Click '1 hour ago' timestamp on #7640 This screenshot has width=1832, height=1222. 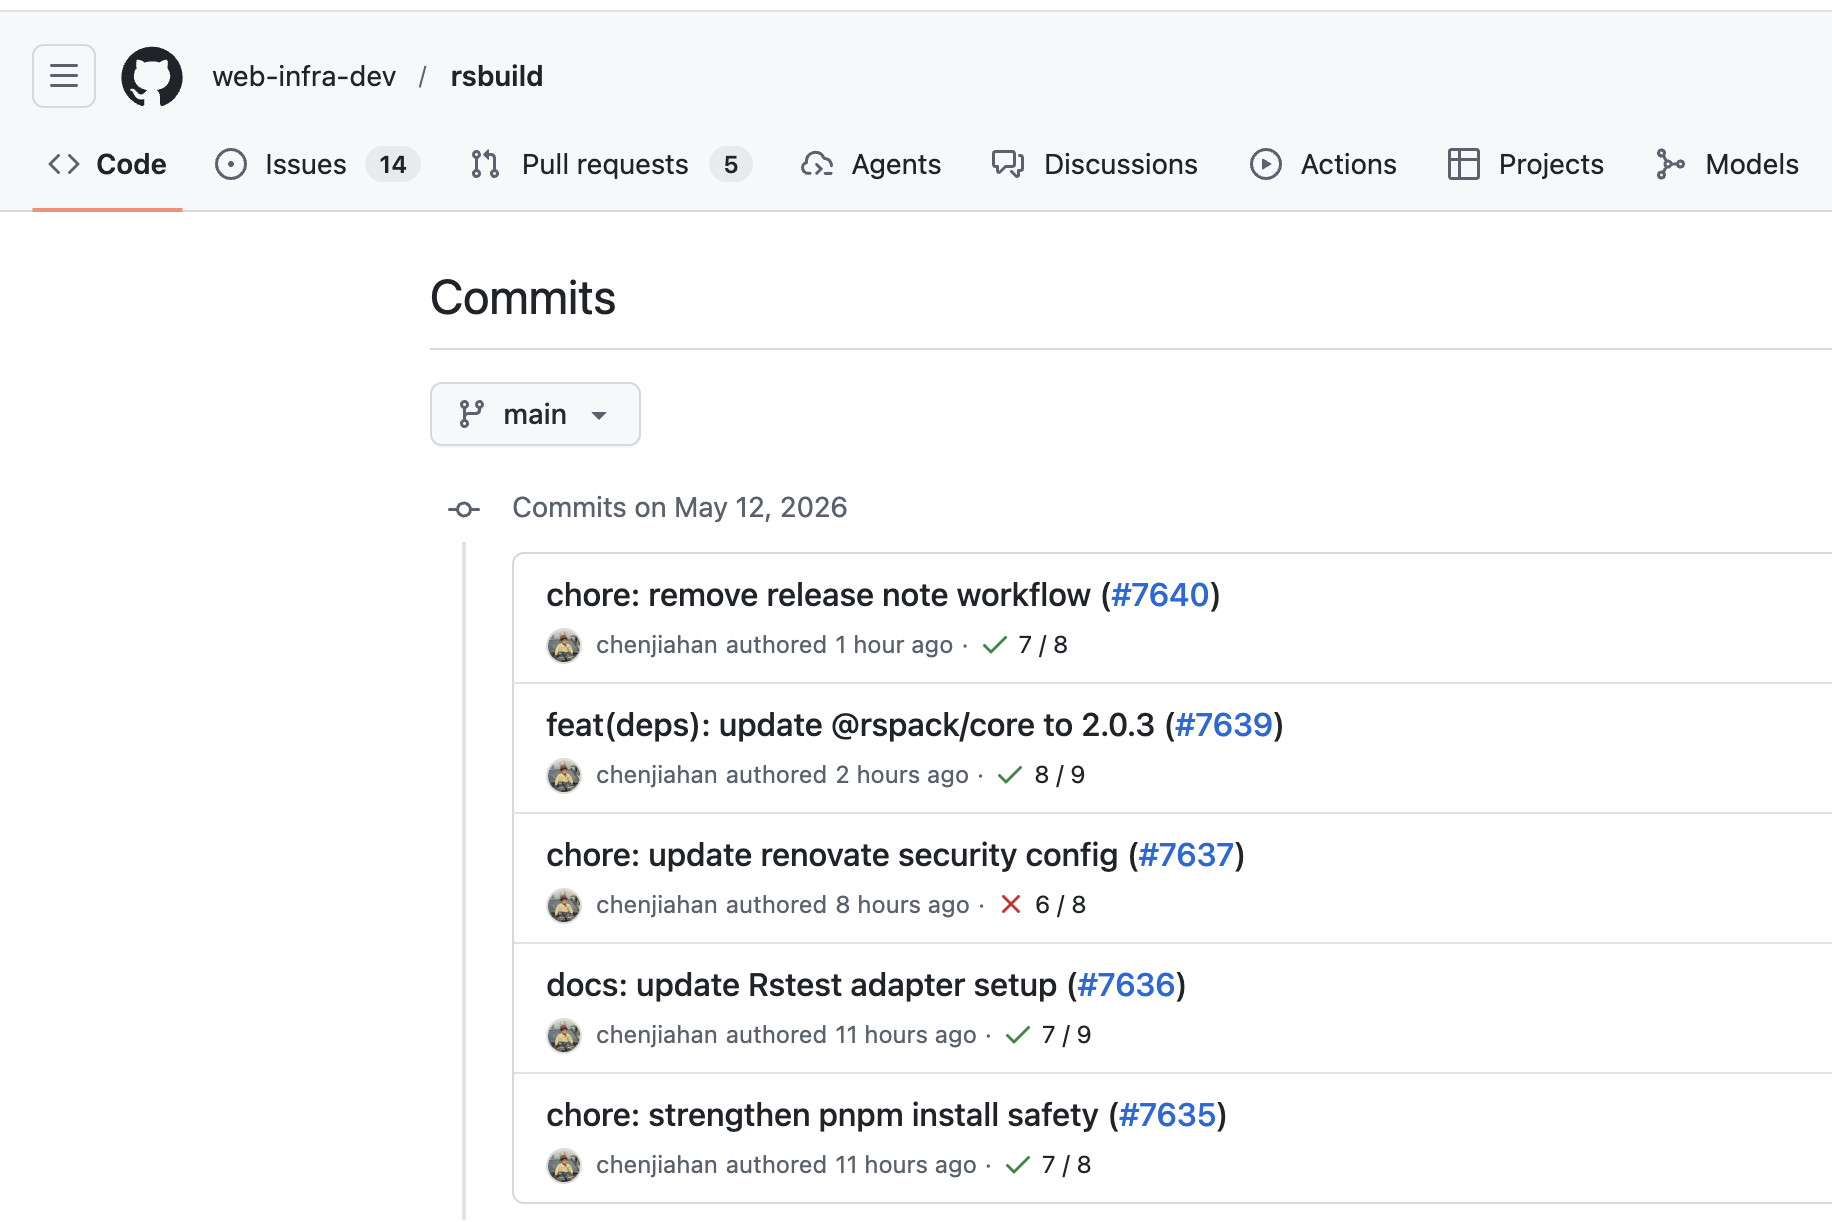click(x=894, y=645)
